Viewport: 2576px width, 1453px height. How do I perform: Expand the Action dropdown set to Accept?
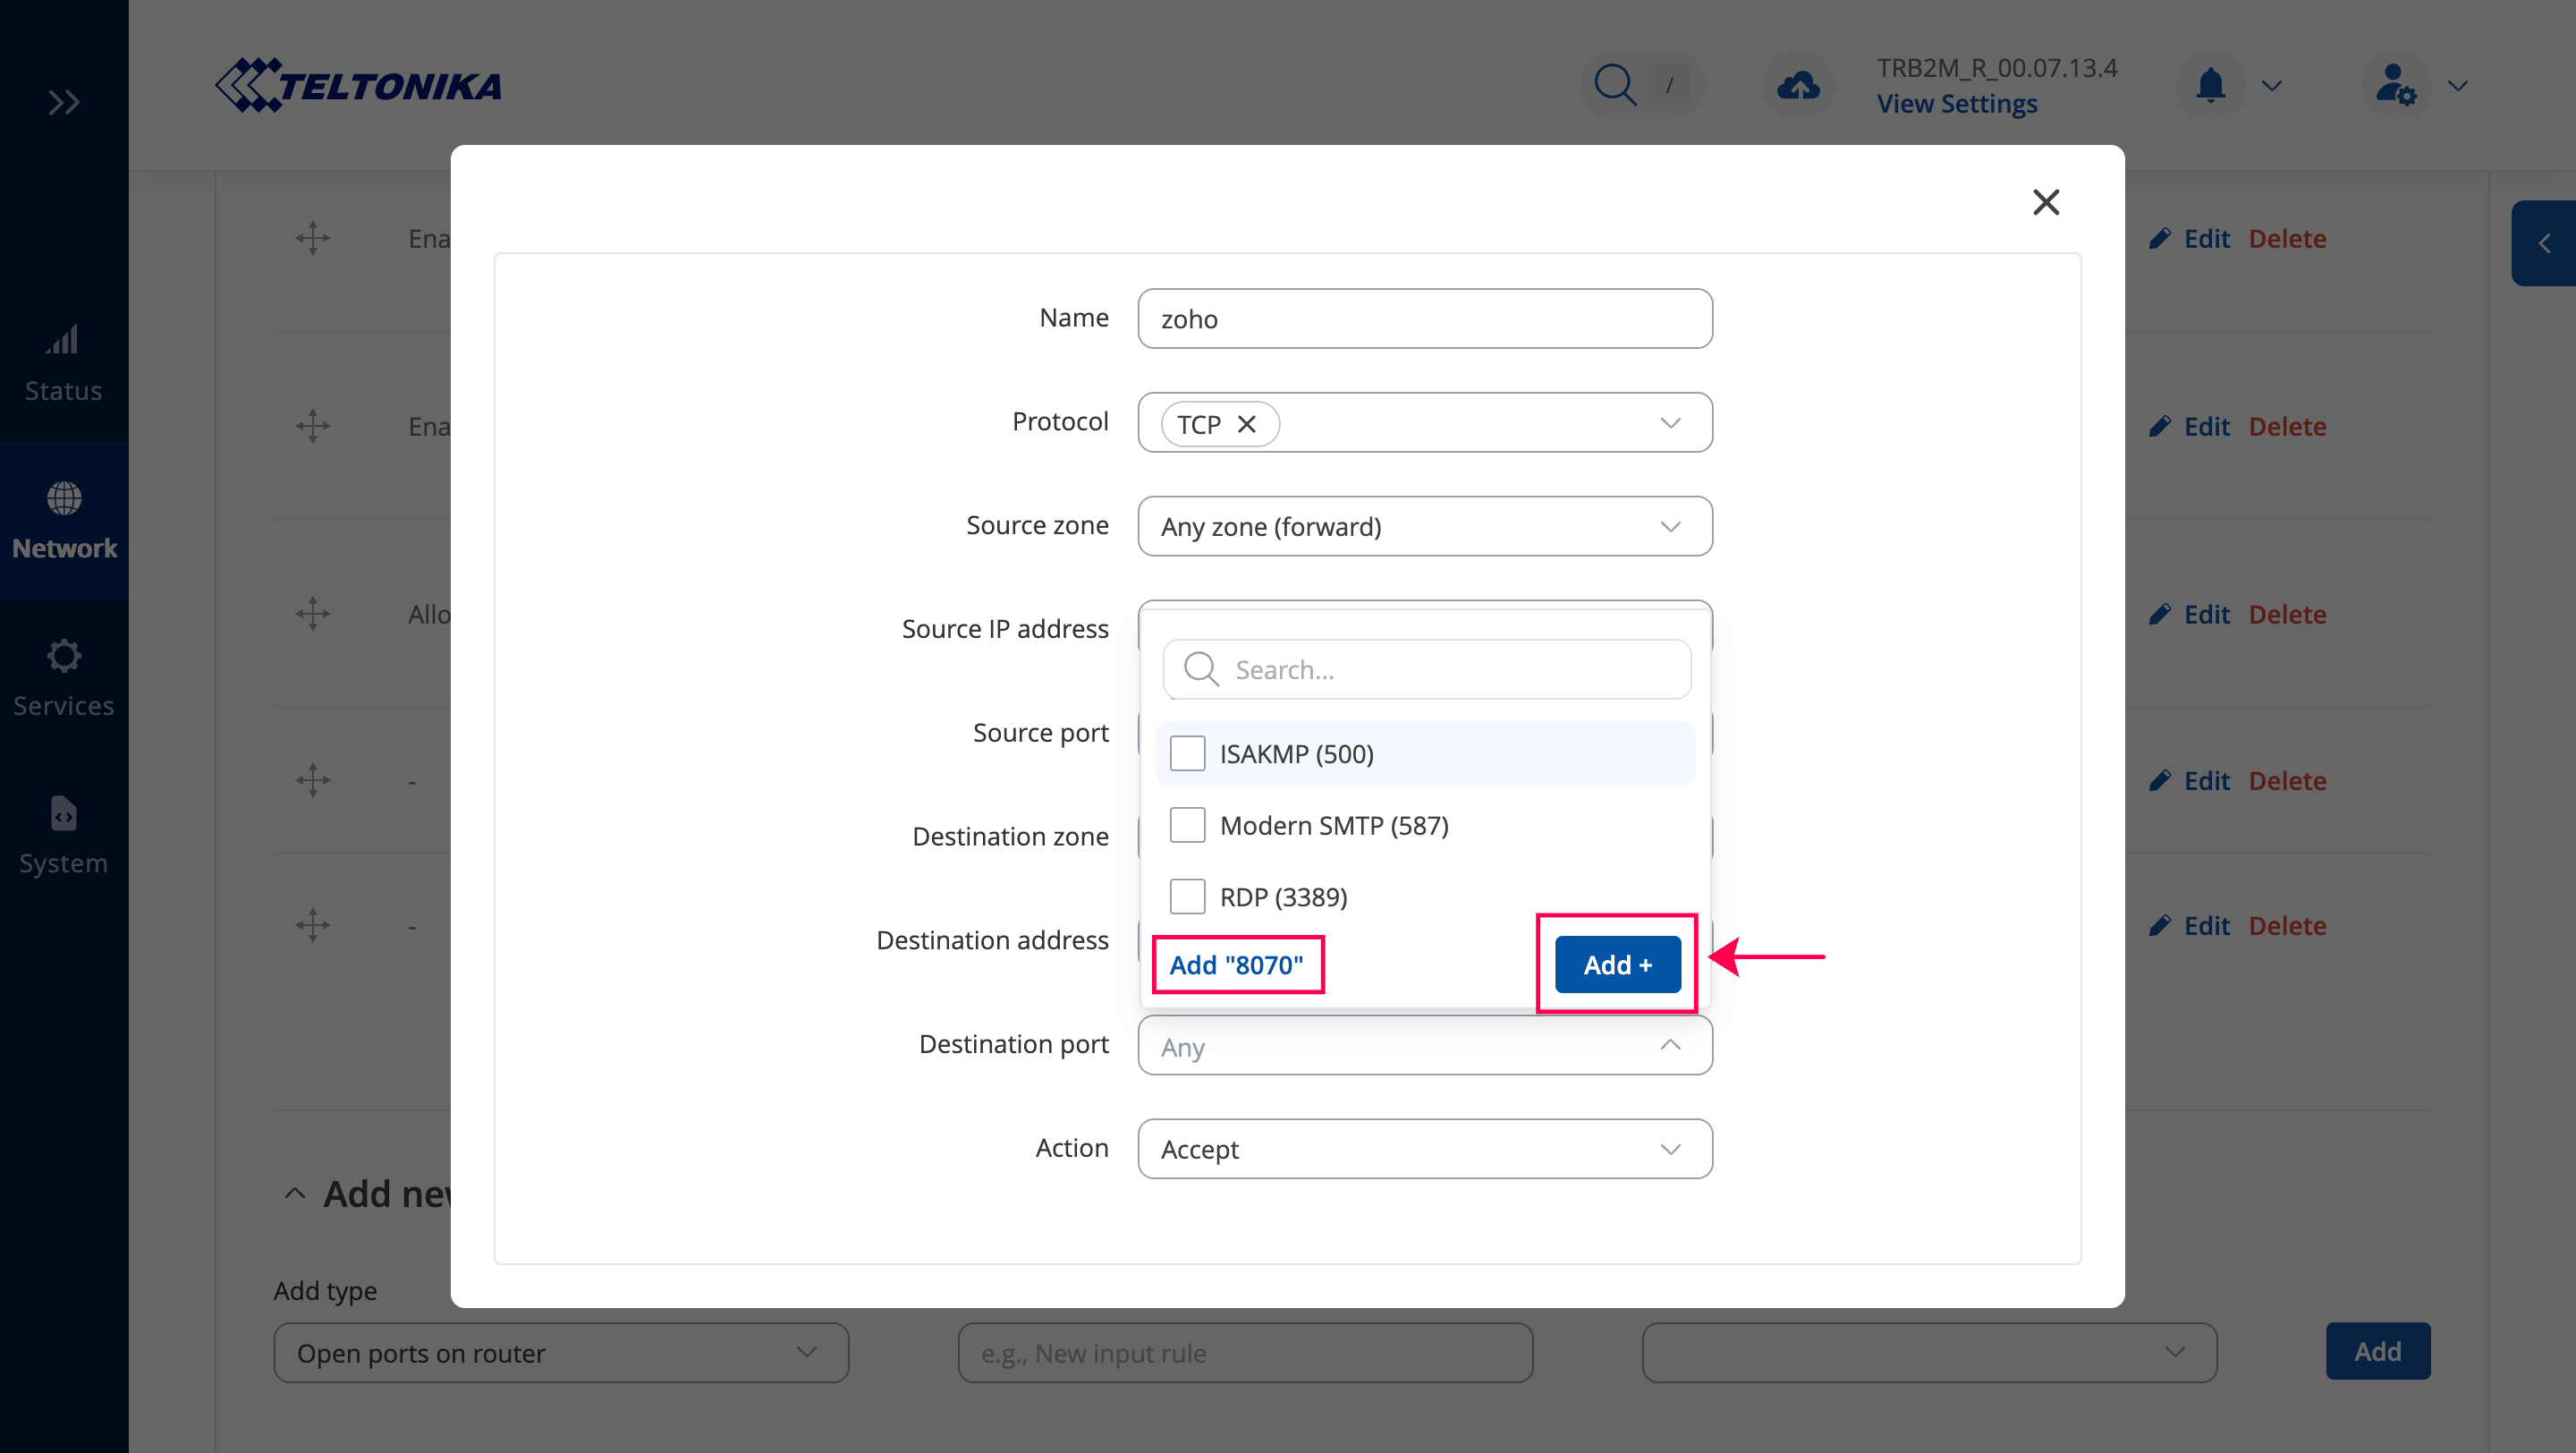(x=1424, y=1149)
